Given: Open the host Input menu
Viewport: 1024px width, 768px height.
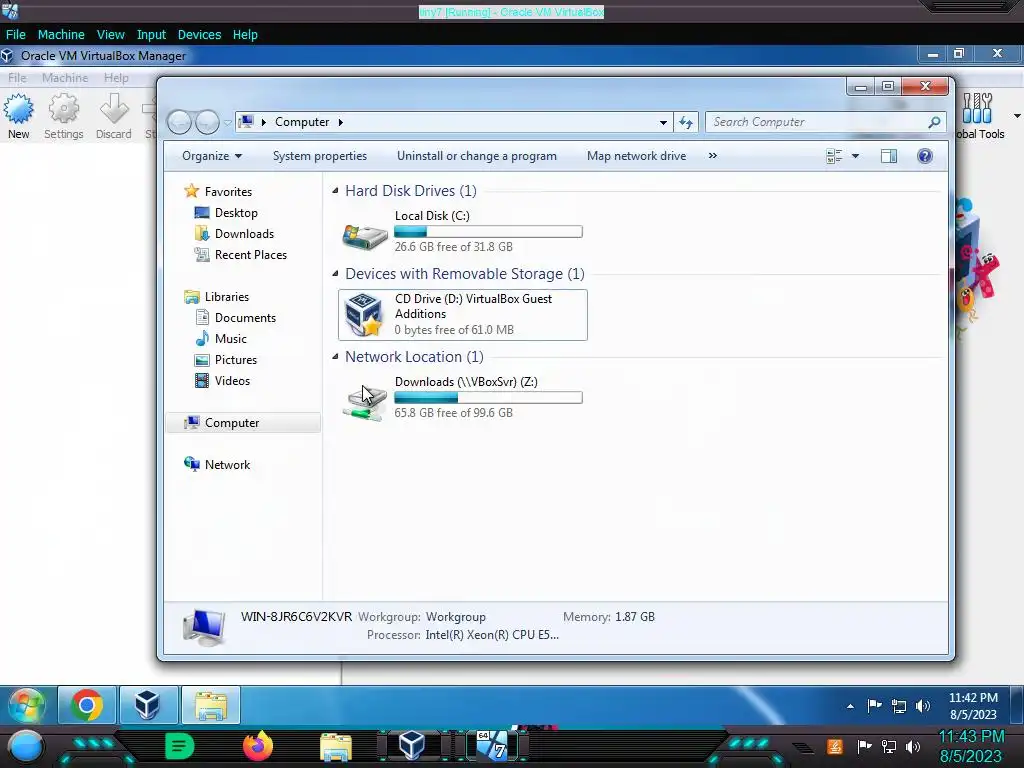Looking at the screenshot, I should pos(151,35).
